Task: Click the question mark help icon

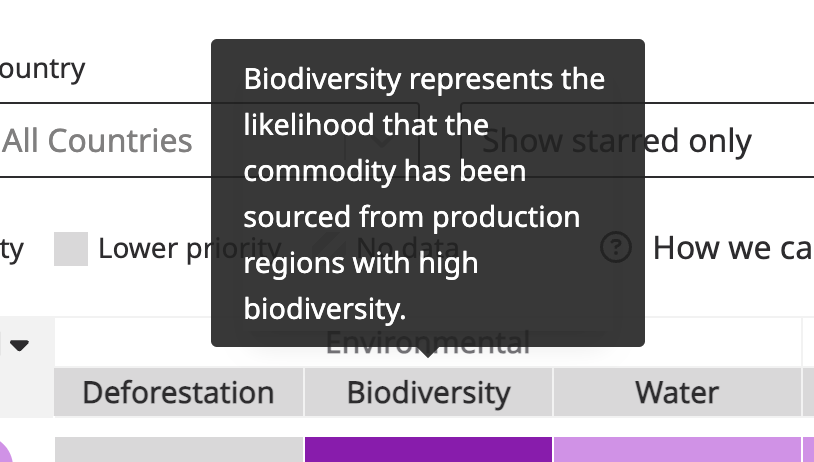Action: tap(617, 248)
